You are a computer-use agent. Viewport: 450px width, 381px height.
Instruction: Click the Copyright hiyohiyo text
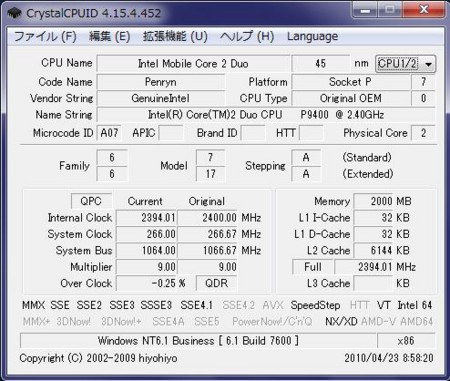pos(98,358)
